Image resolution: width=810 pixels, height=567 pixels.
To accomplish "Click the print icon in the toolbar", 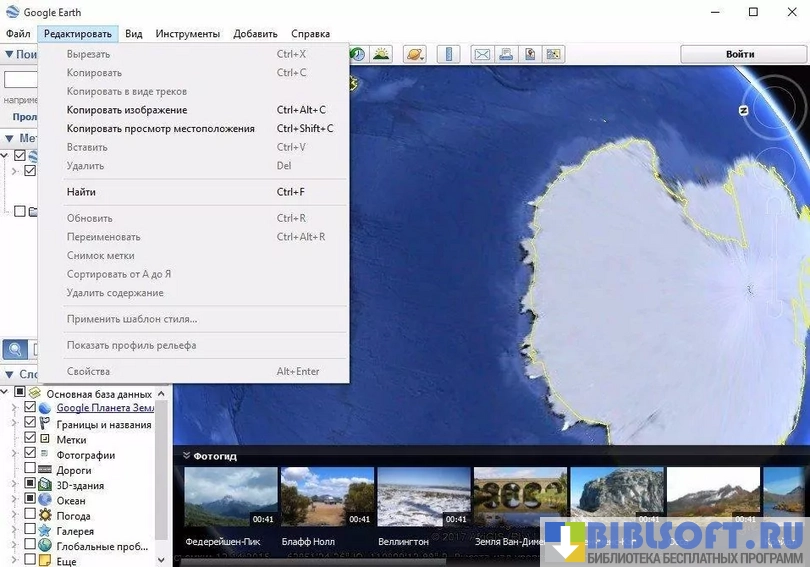I will [506, 54].
